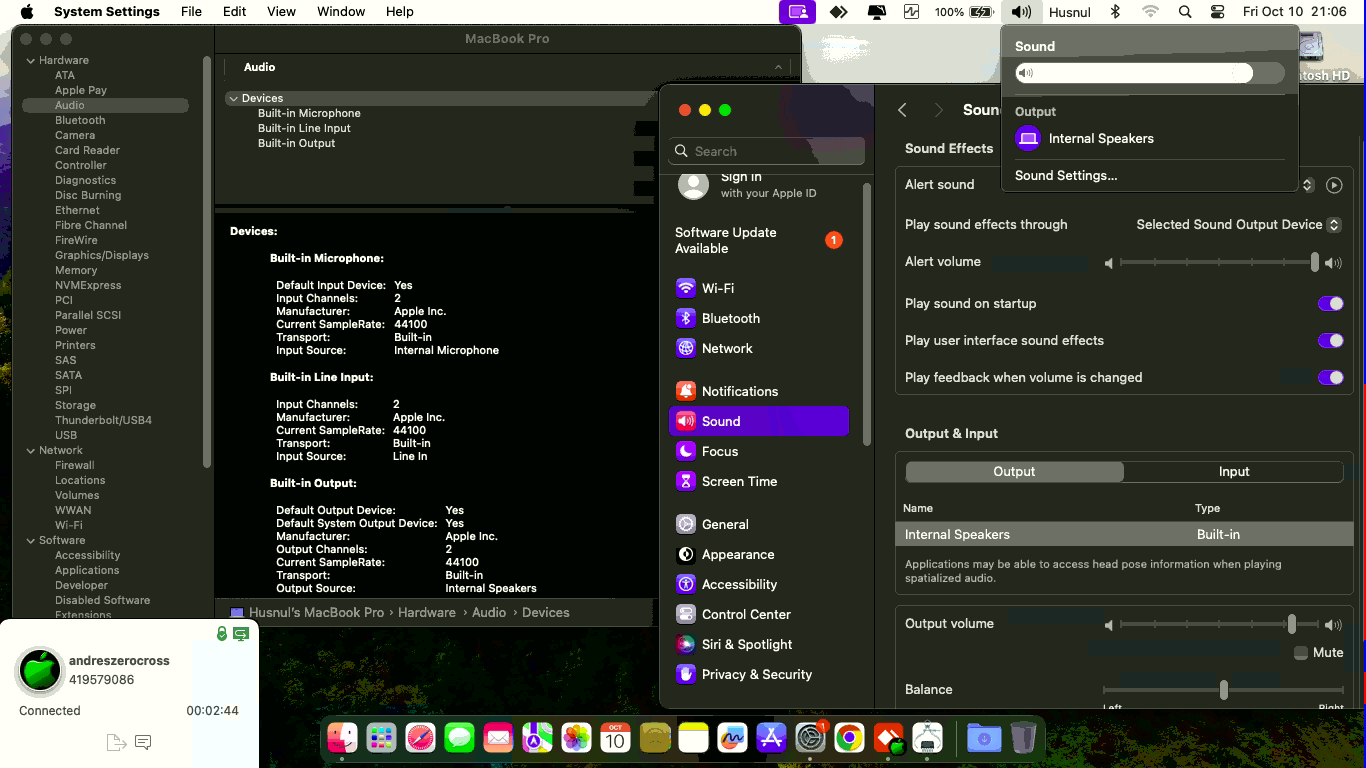1366x768 pixels.
Task: Play the alert sound preview button
Action: (1333, 185)
